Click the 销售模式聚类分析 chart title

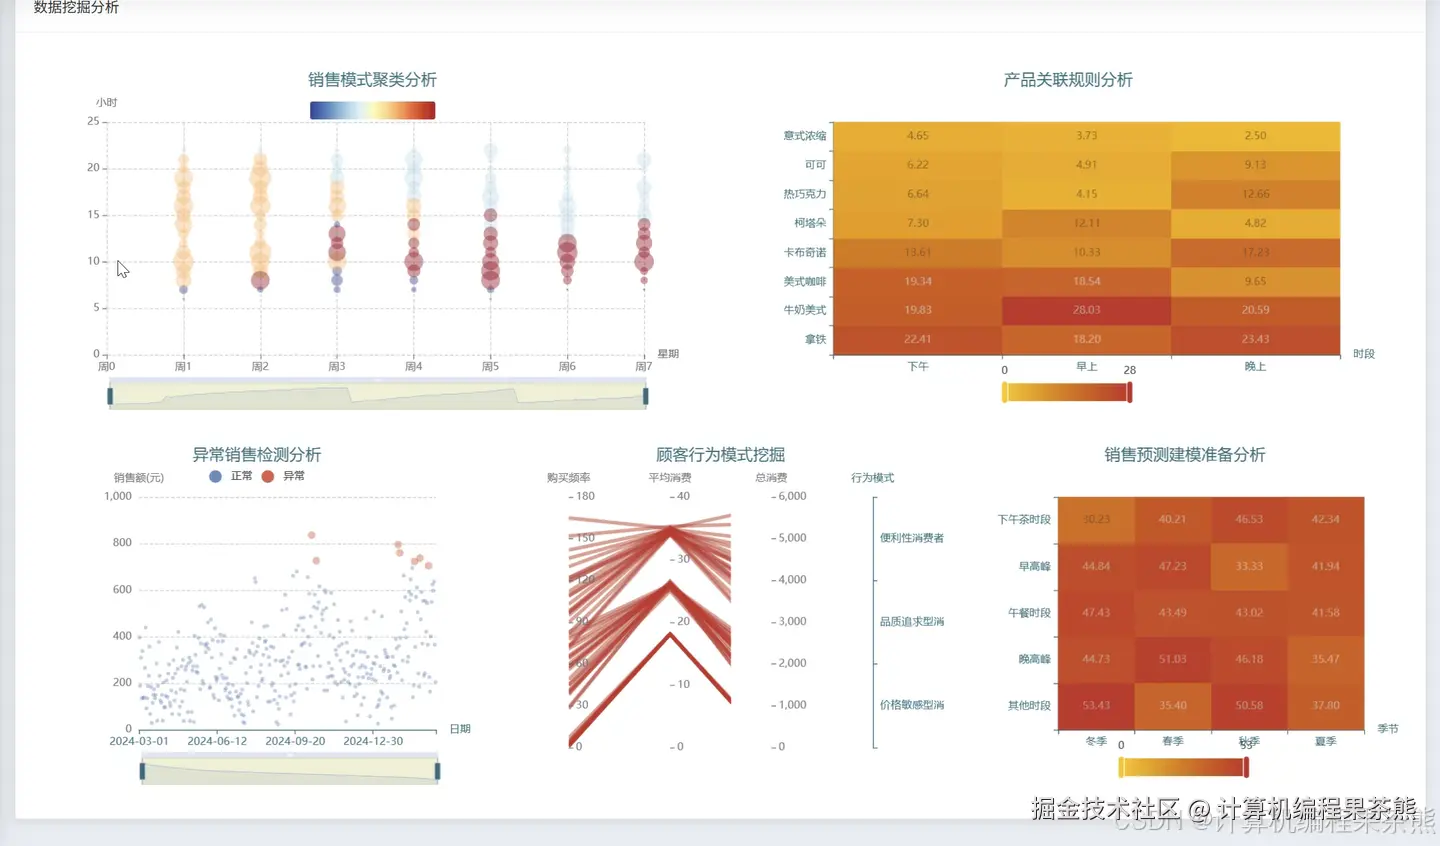pyautogui.click(x=372, y=80)
